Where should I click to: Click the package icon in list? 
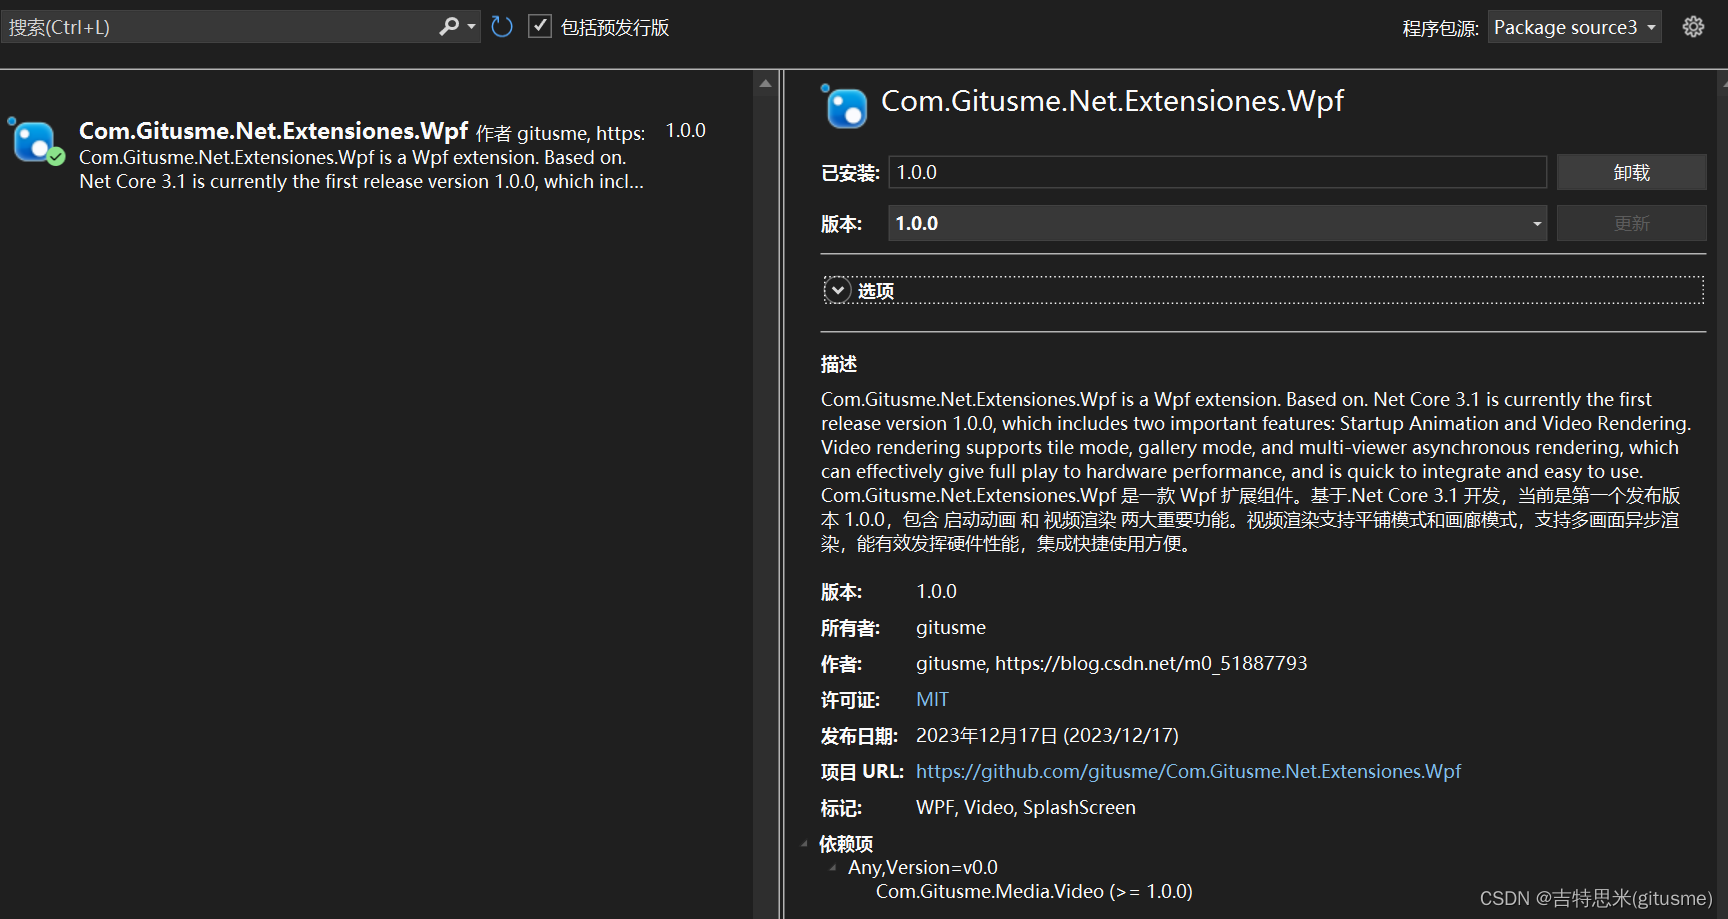tap(36, 141)
